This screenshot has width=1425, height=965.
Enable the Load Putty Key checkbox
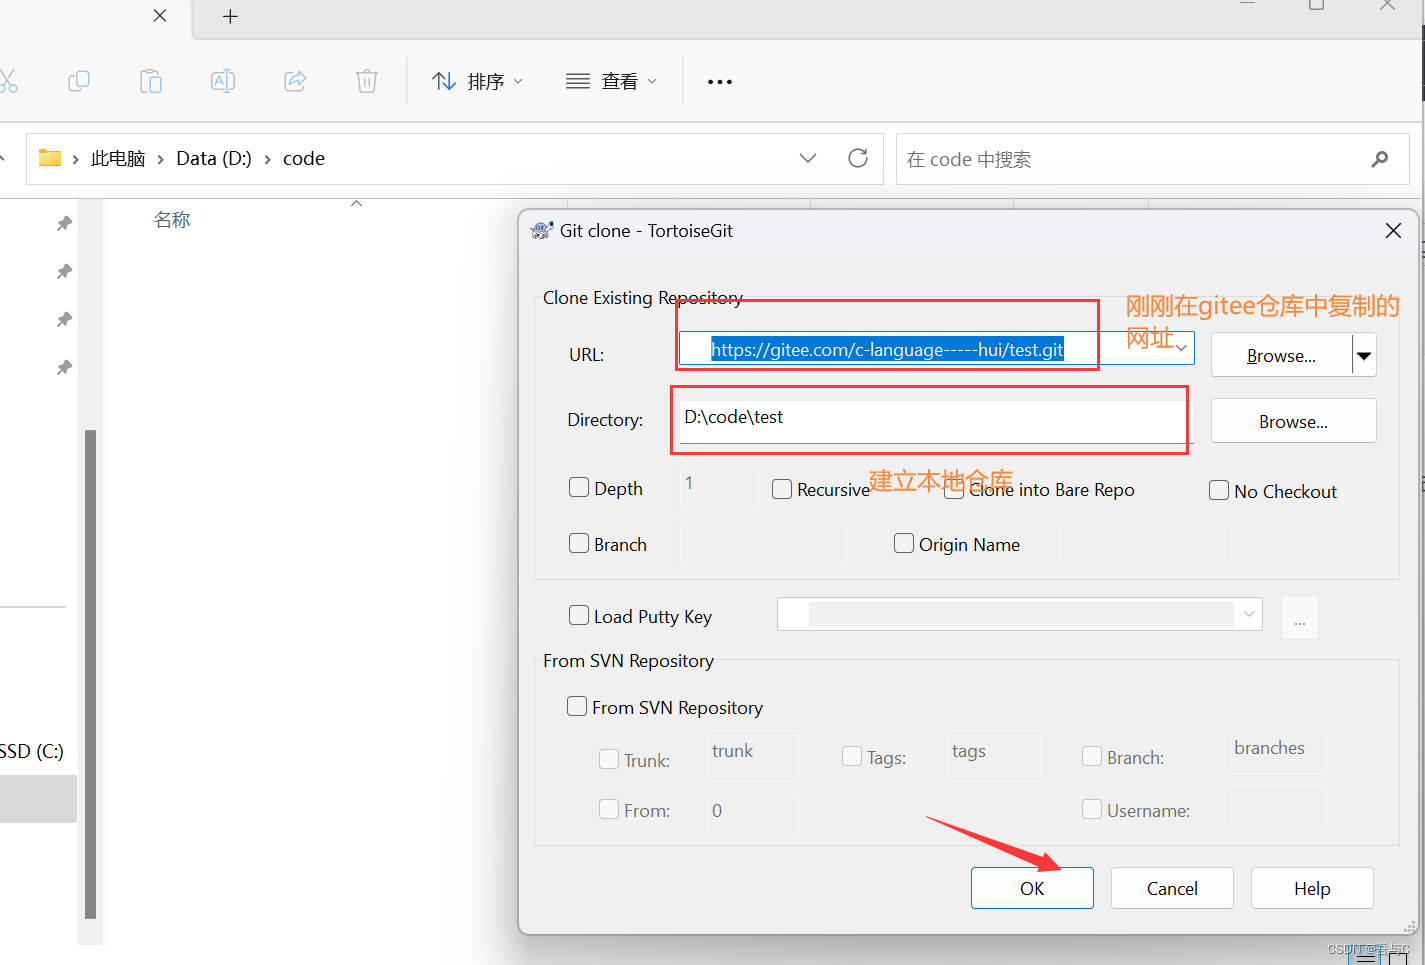point(579,615)
